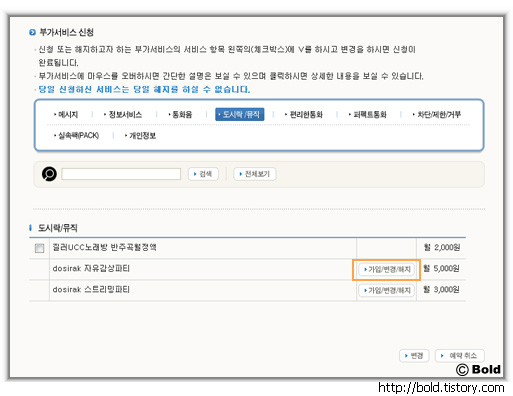Viewport: 513px width, 396px height.
Task: Click 가입/변경/해지 for dosirak 스트리밍파티
Action: click(x=387, y=290)
